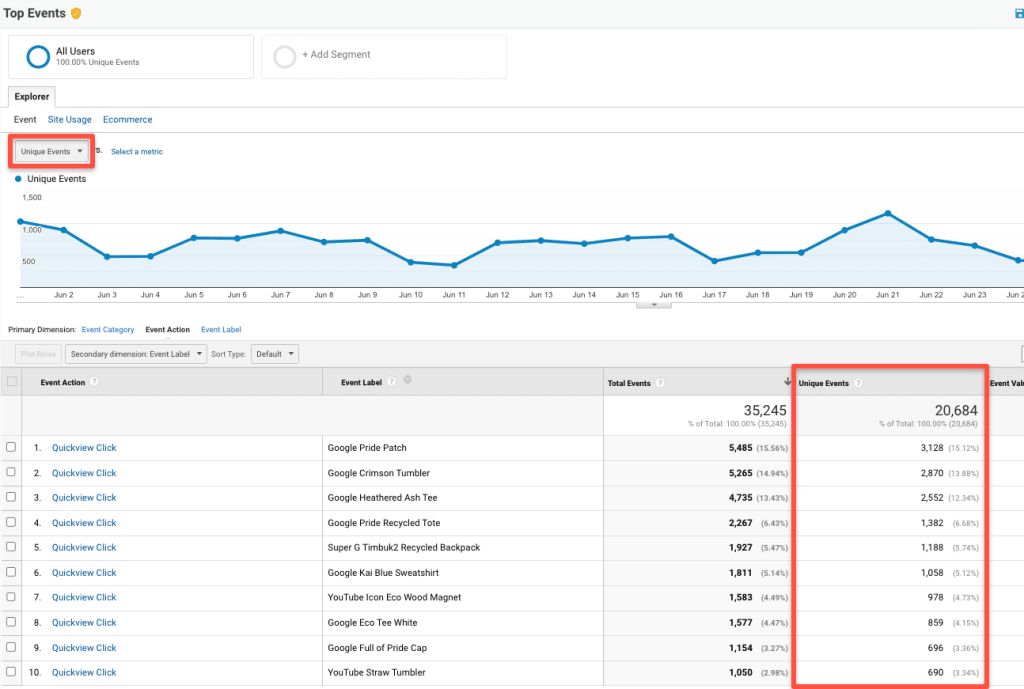Switch primary dimension to Event Category
The height and width of the screenshot is (689, 1024).
coord(107,329)
